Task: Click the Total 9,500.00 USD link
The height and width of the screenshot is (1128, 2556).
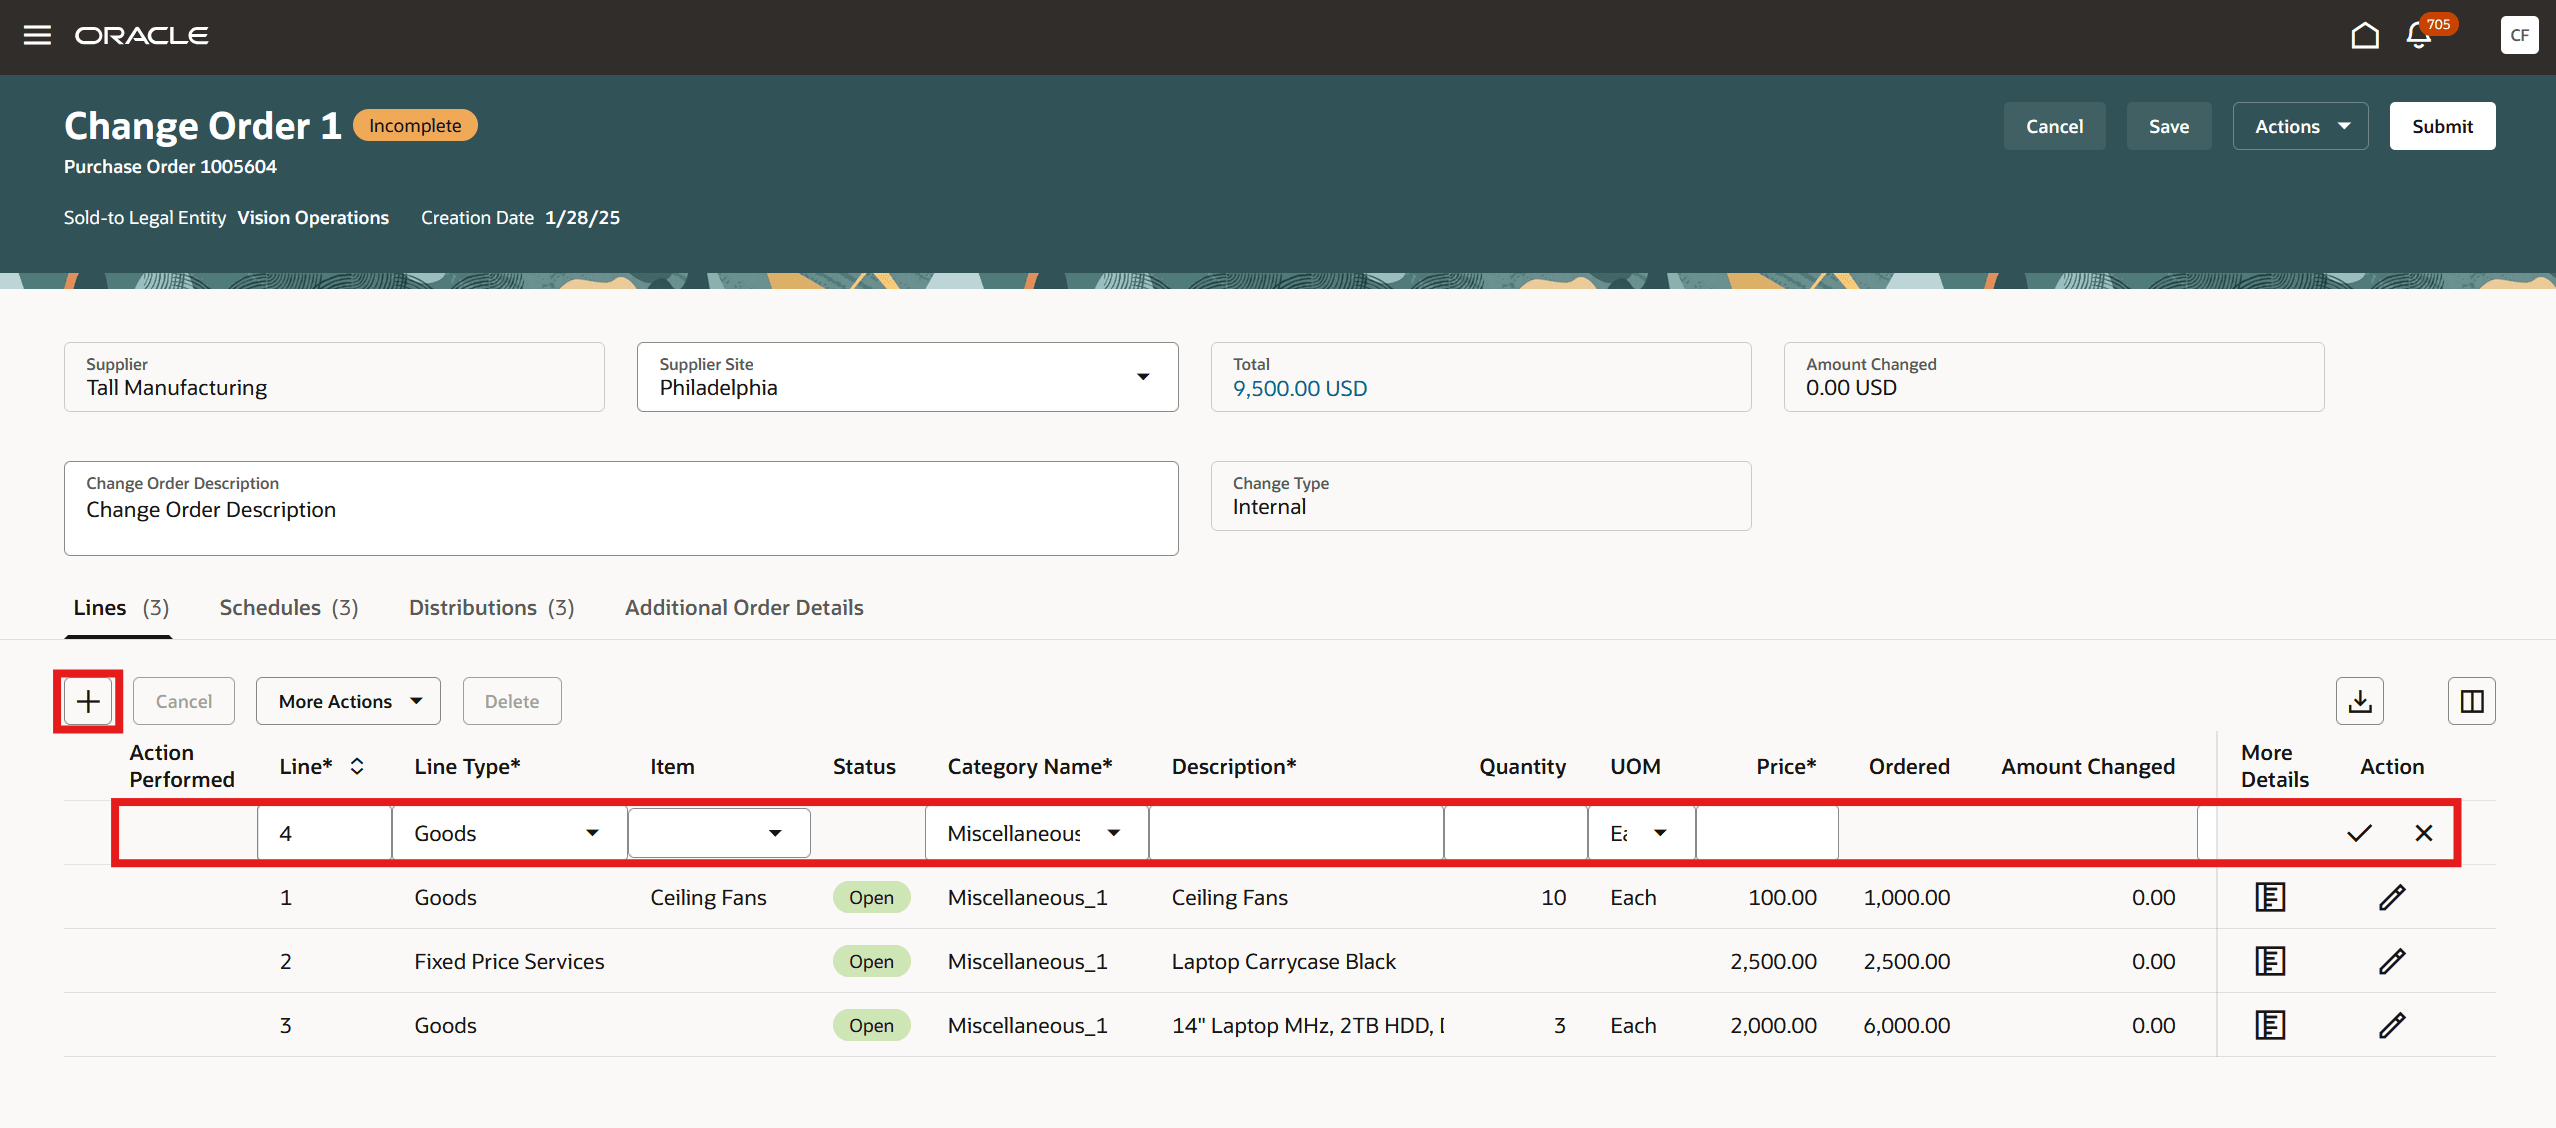Action: point(1299,389)
